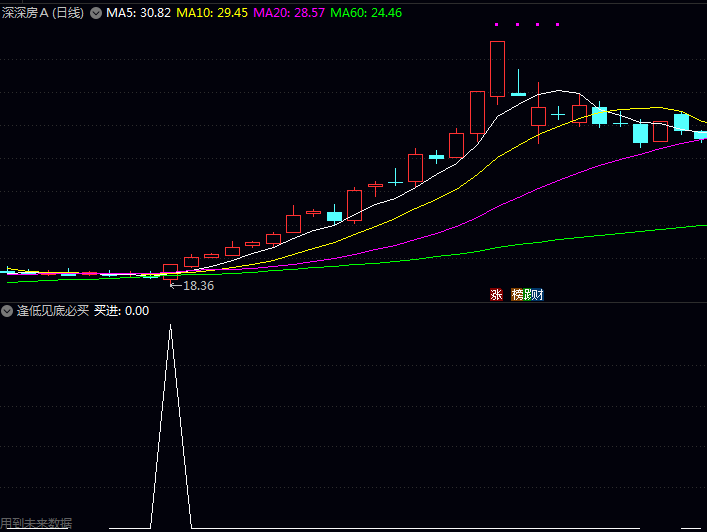Click the 逢低见底必买 indicator name
707x532 pixels.
coord(53,311)
